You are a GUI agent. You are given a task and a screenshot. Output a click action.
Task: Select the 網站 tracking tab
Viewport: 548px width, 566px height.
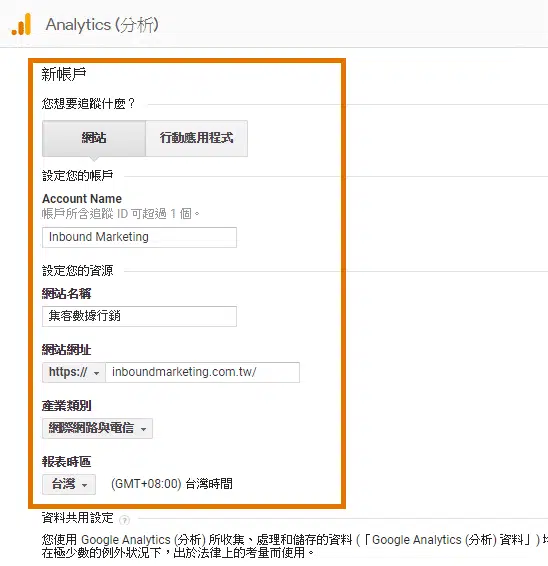(94, 138)
